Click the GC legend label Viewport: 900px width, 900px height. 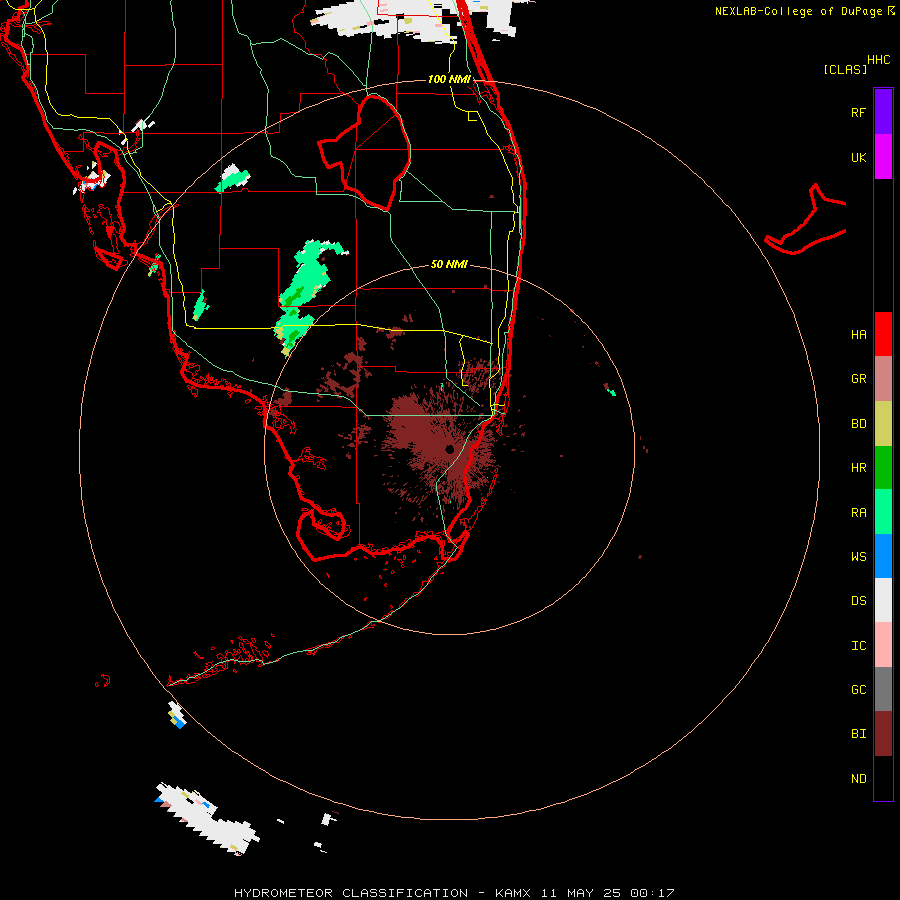coord(858,690)
